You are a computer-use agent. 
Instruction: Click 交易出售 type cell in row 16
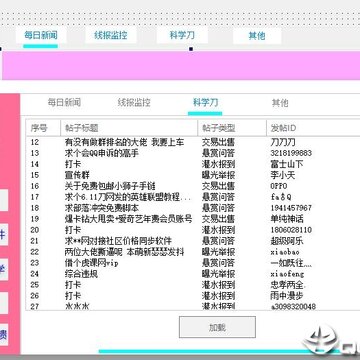218,186
